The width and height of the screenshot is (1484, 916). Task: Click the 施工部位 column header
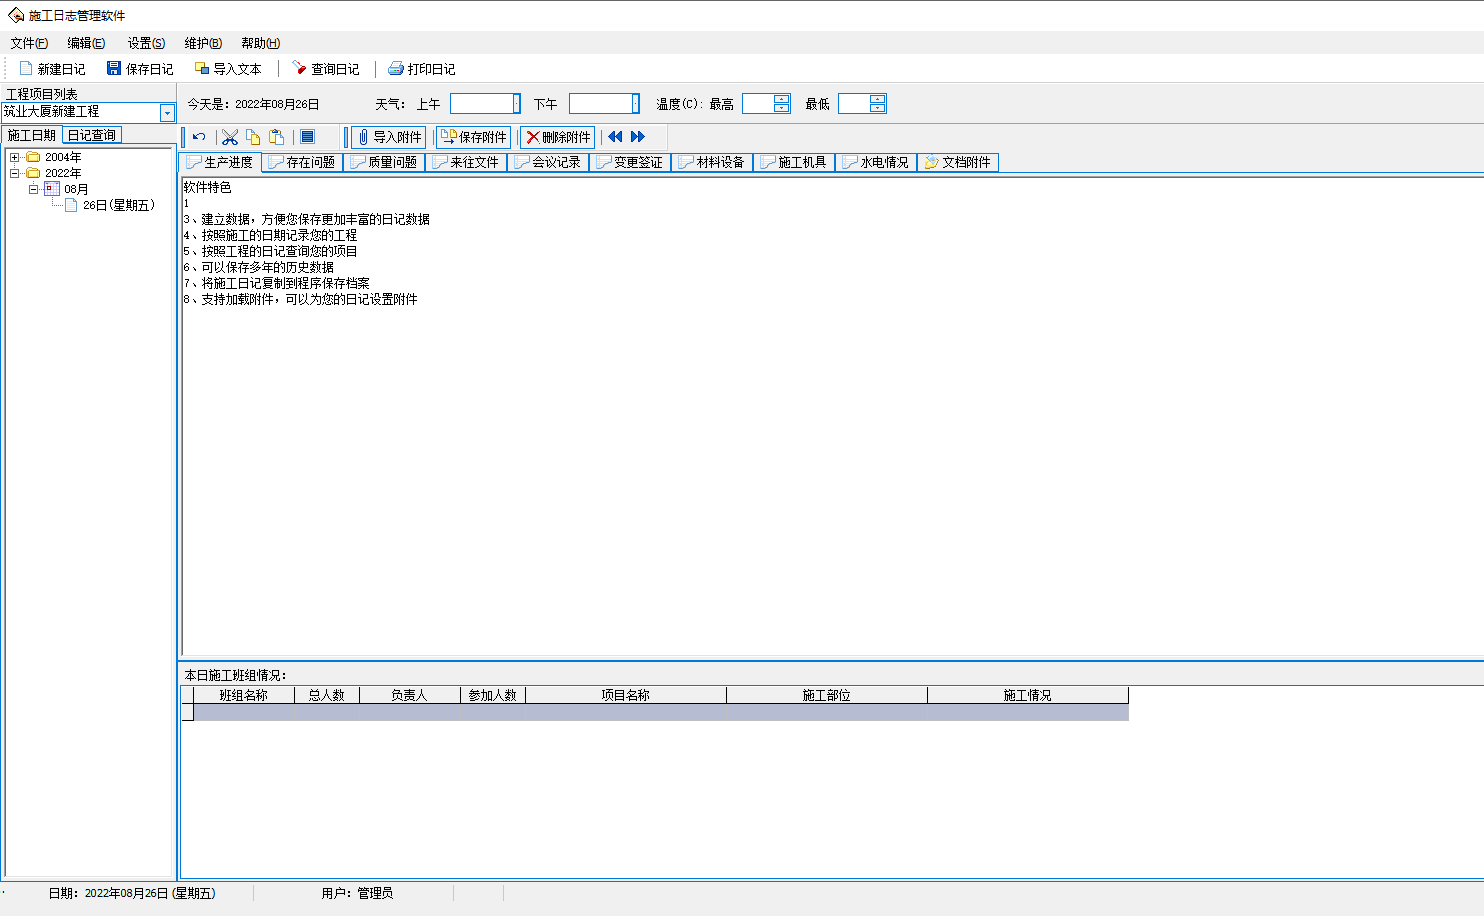click(x=827, y=695)
